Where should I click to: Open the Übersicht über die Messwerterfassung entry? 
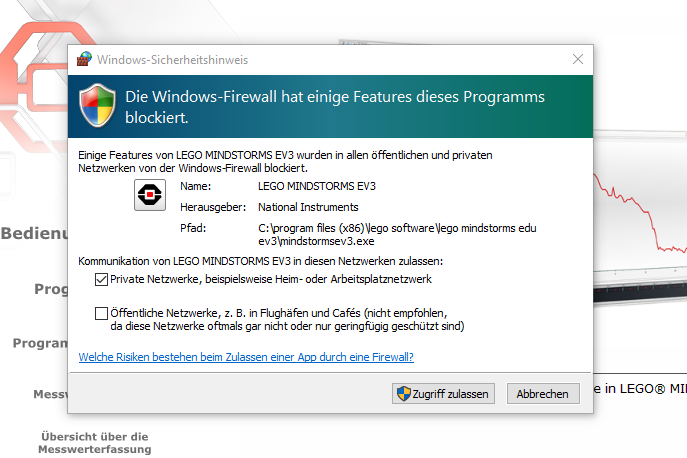(94, 442)
